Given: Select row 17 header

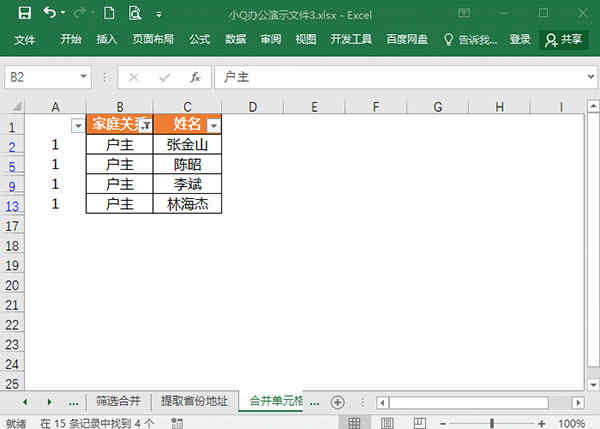Looking at the screenshot, I should click(12, 226).
